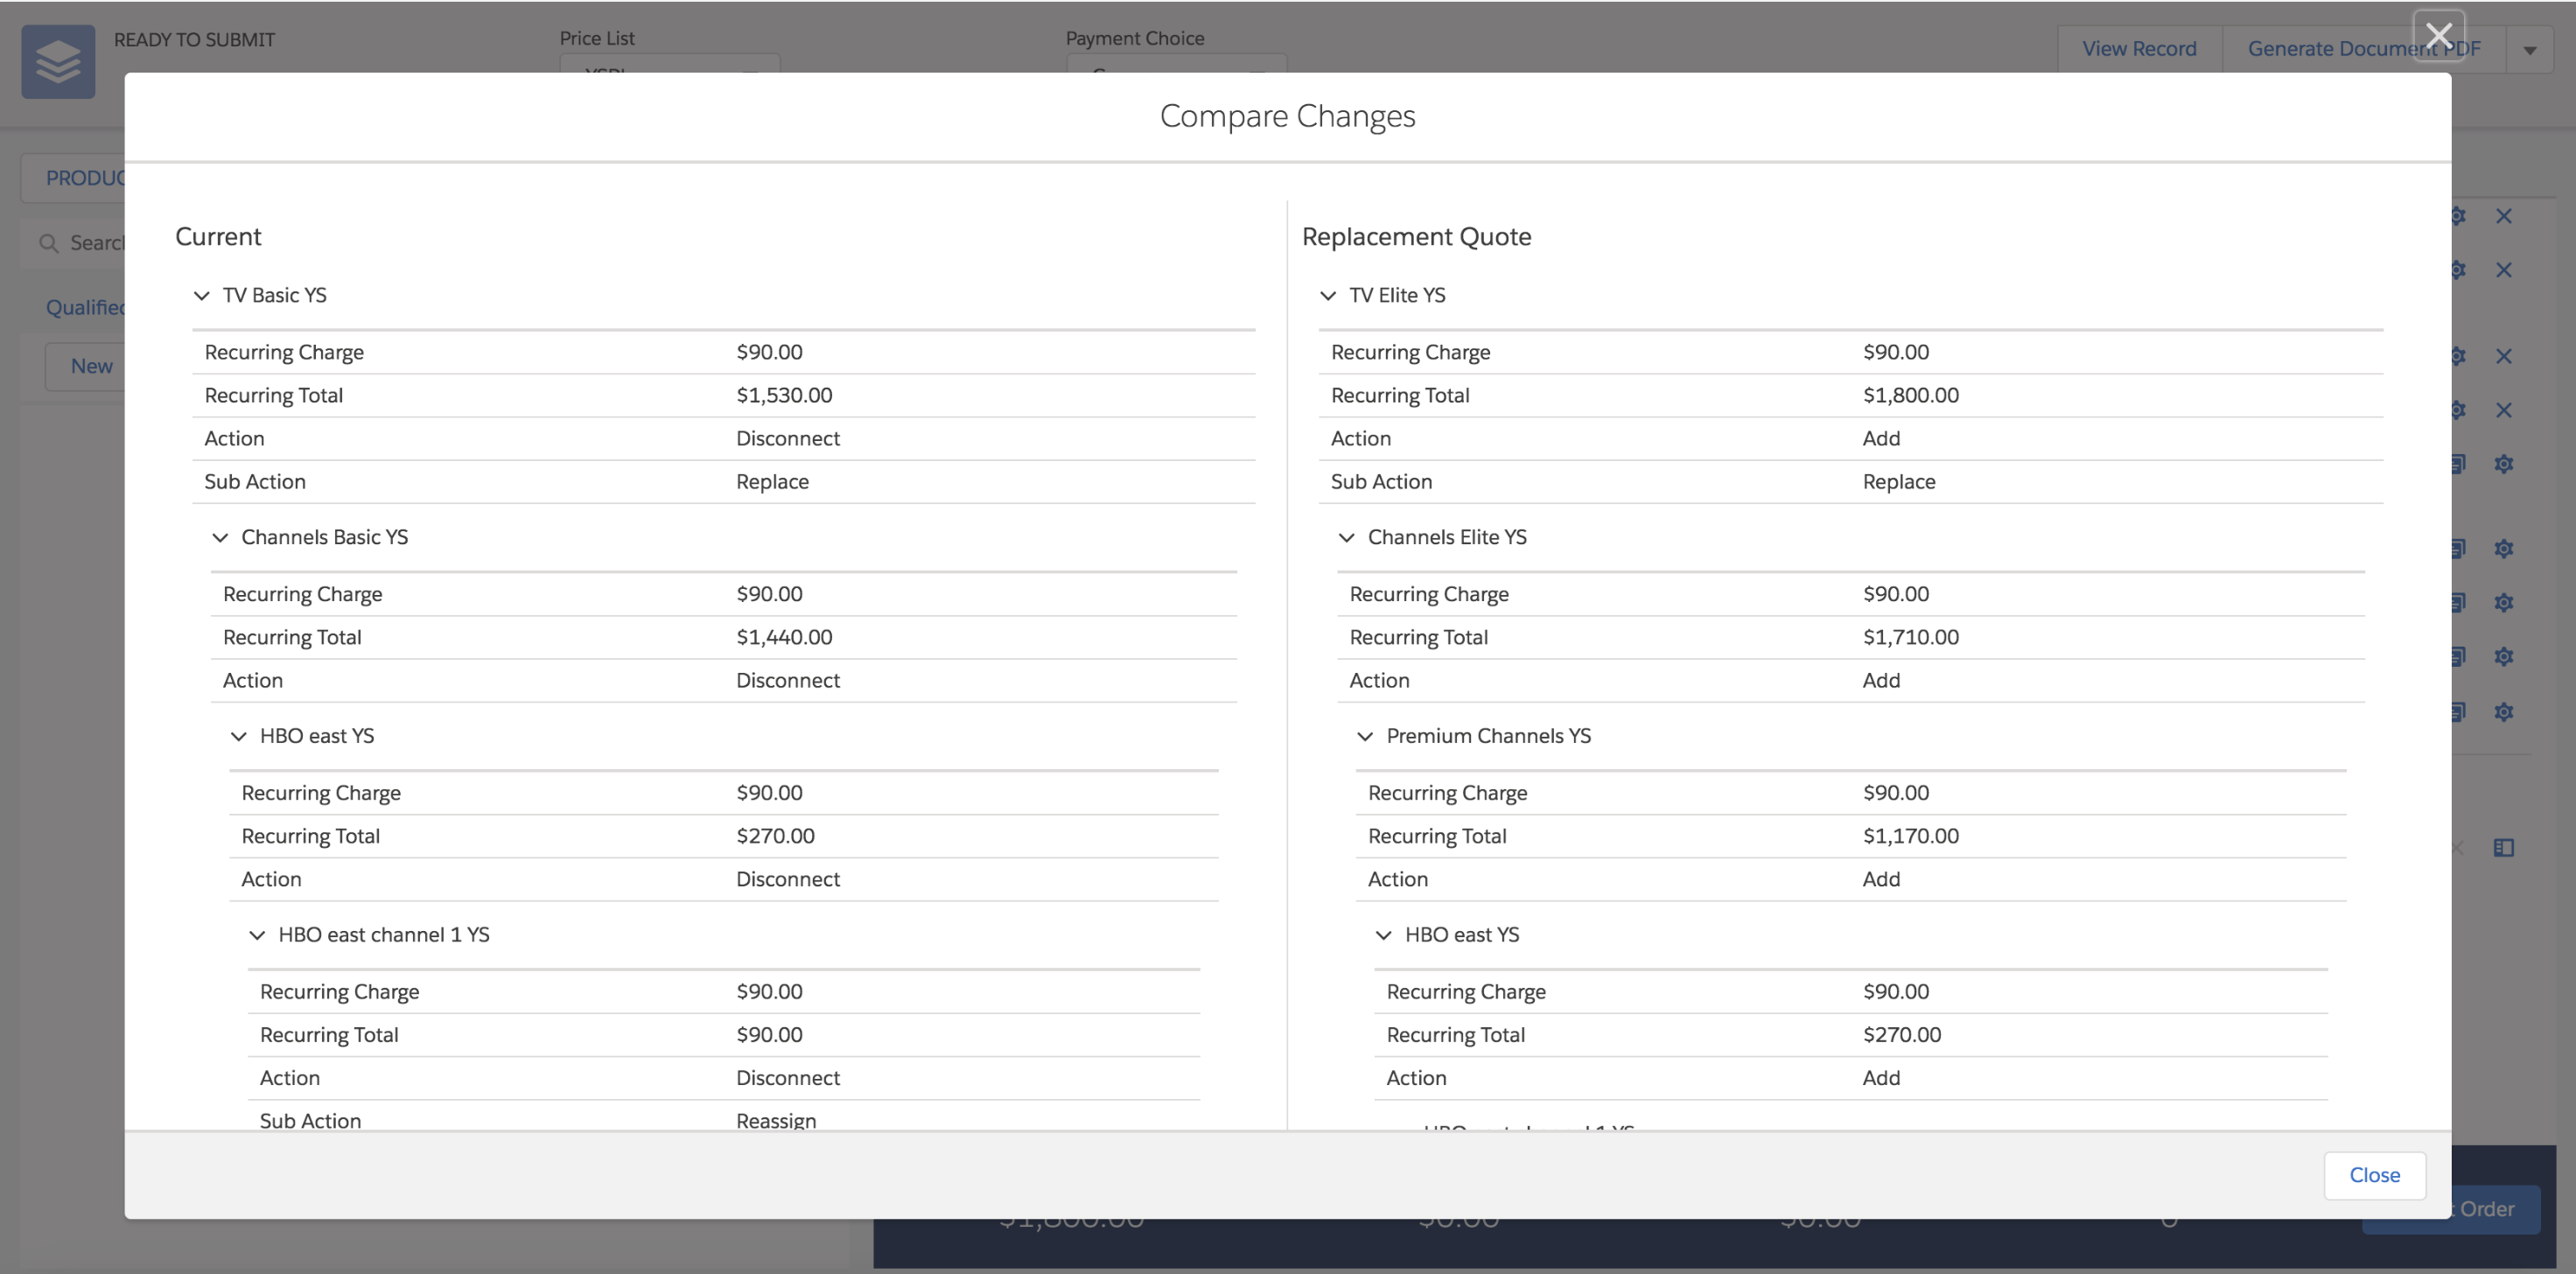The width and height of the screenshot is (2576, 1274).
Task: Click the $1,170.00 recurring total value
Action: 1910,836
